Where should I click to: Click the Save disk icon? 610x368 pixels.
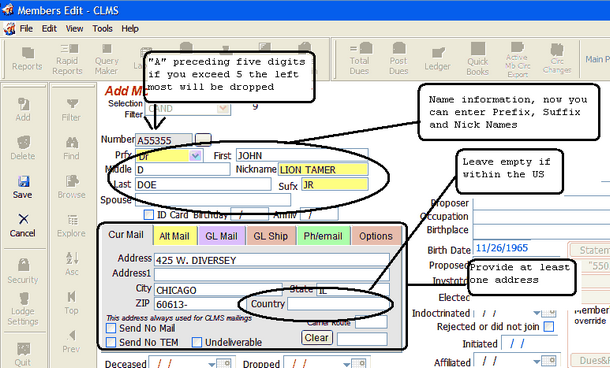pos(23,182)
